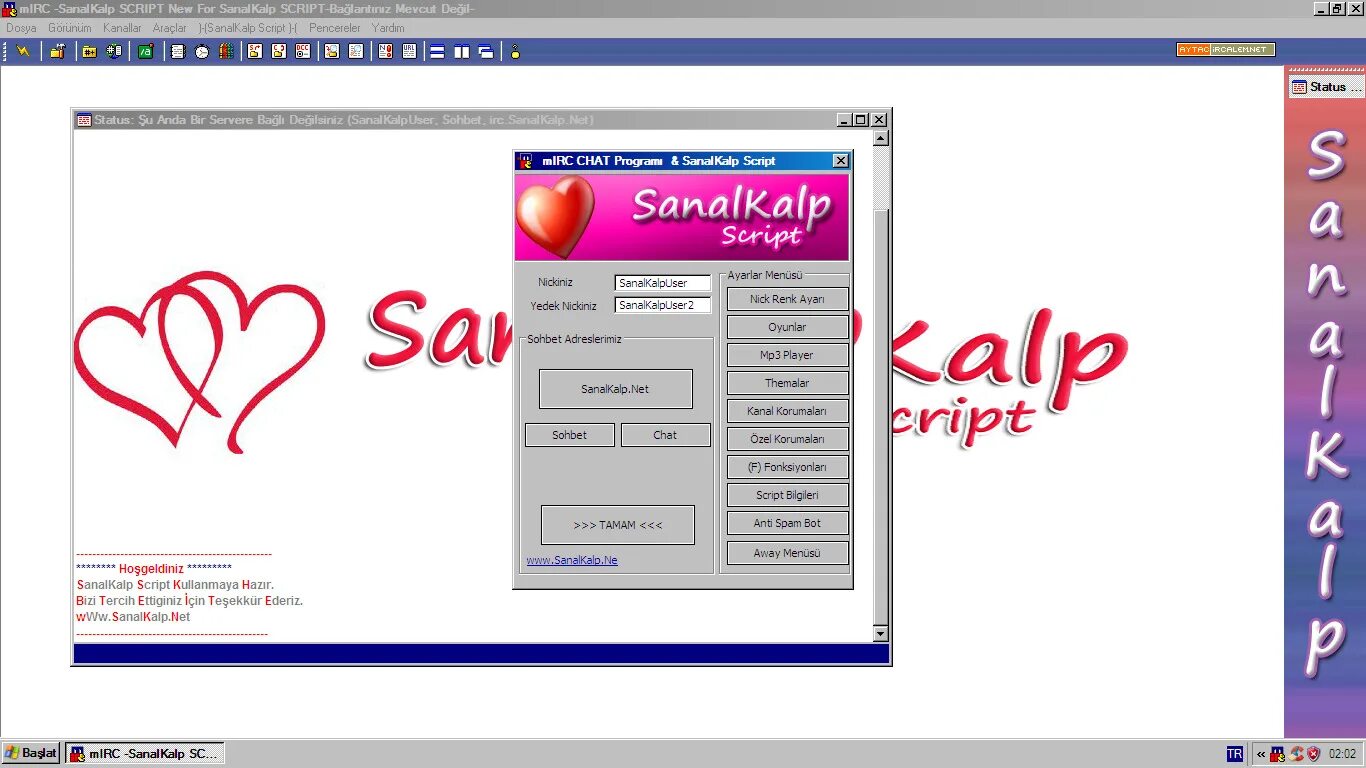Click the Nick Renk Ayarı button
Image resolution: width=1366 pixels, height=768 pixels.
788,299
